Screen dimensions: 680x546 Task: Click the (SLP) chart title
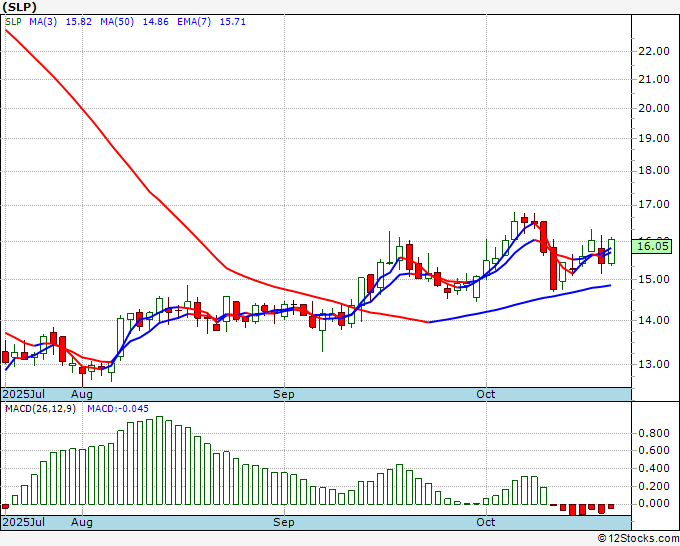[20, 7]
